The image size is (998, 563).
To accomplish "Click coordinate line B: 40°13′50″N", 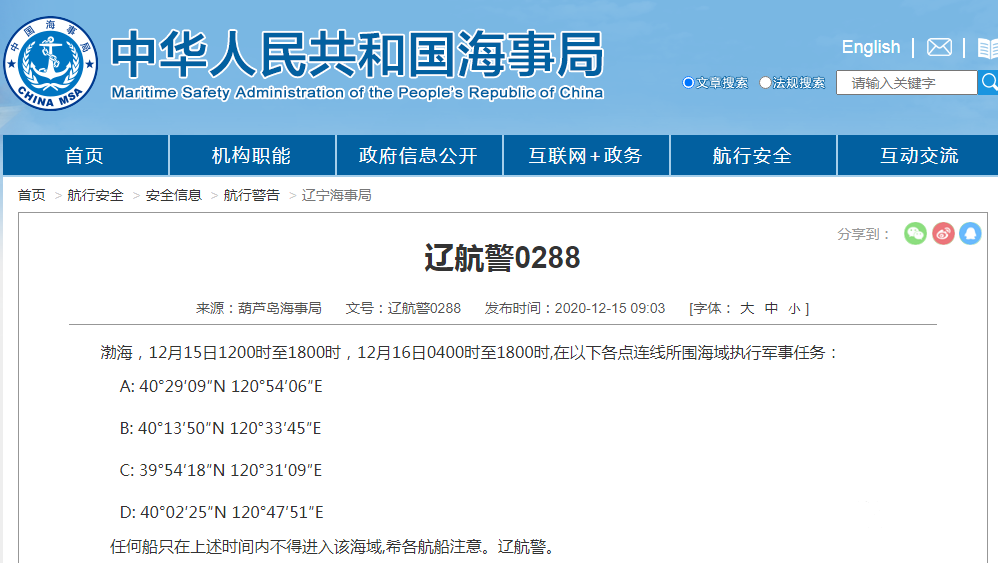I will tap(220, 428).
